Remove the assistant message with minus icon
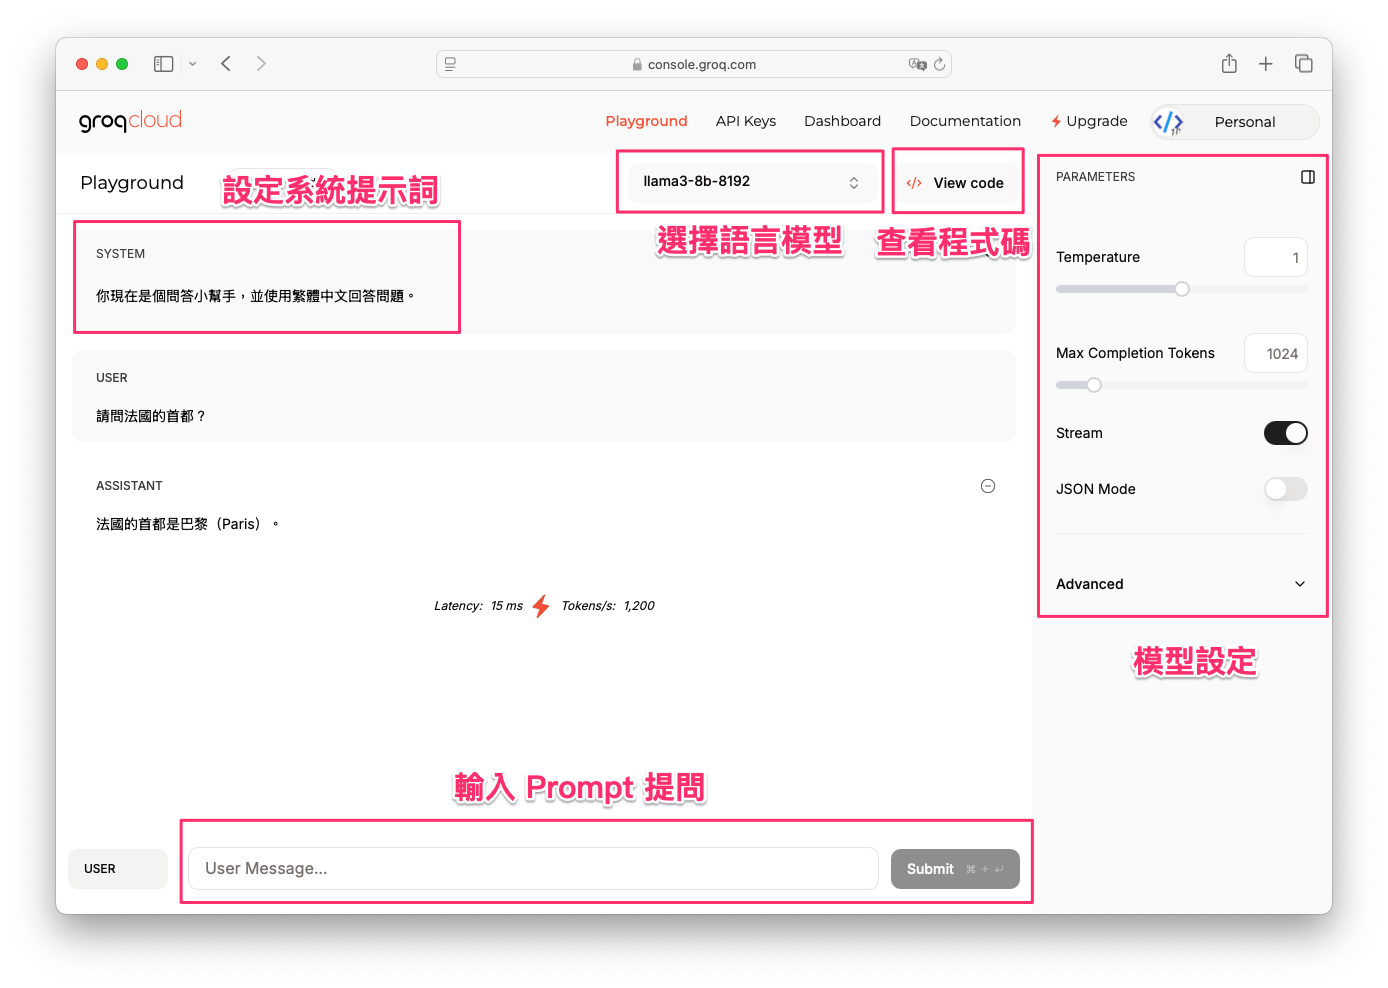The height and width of the screenshot is (988, 1388). point(988,486)
